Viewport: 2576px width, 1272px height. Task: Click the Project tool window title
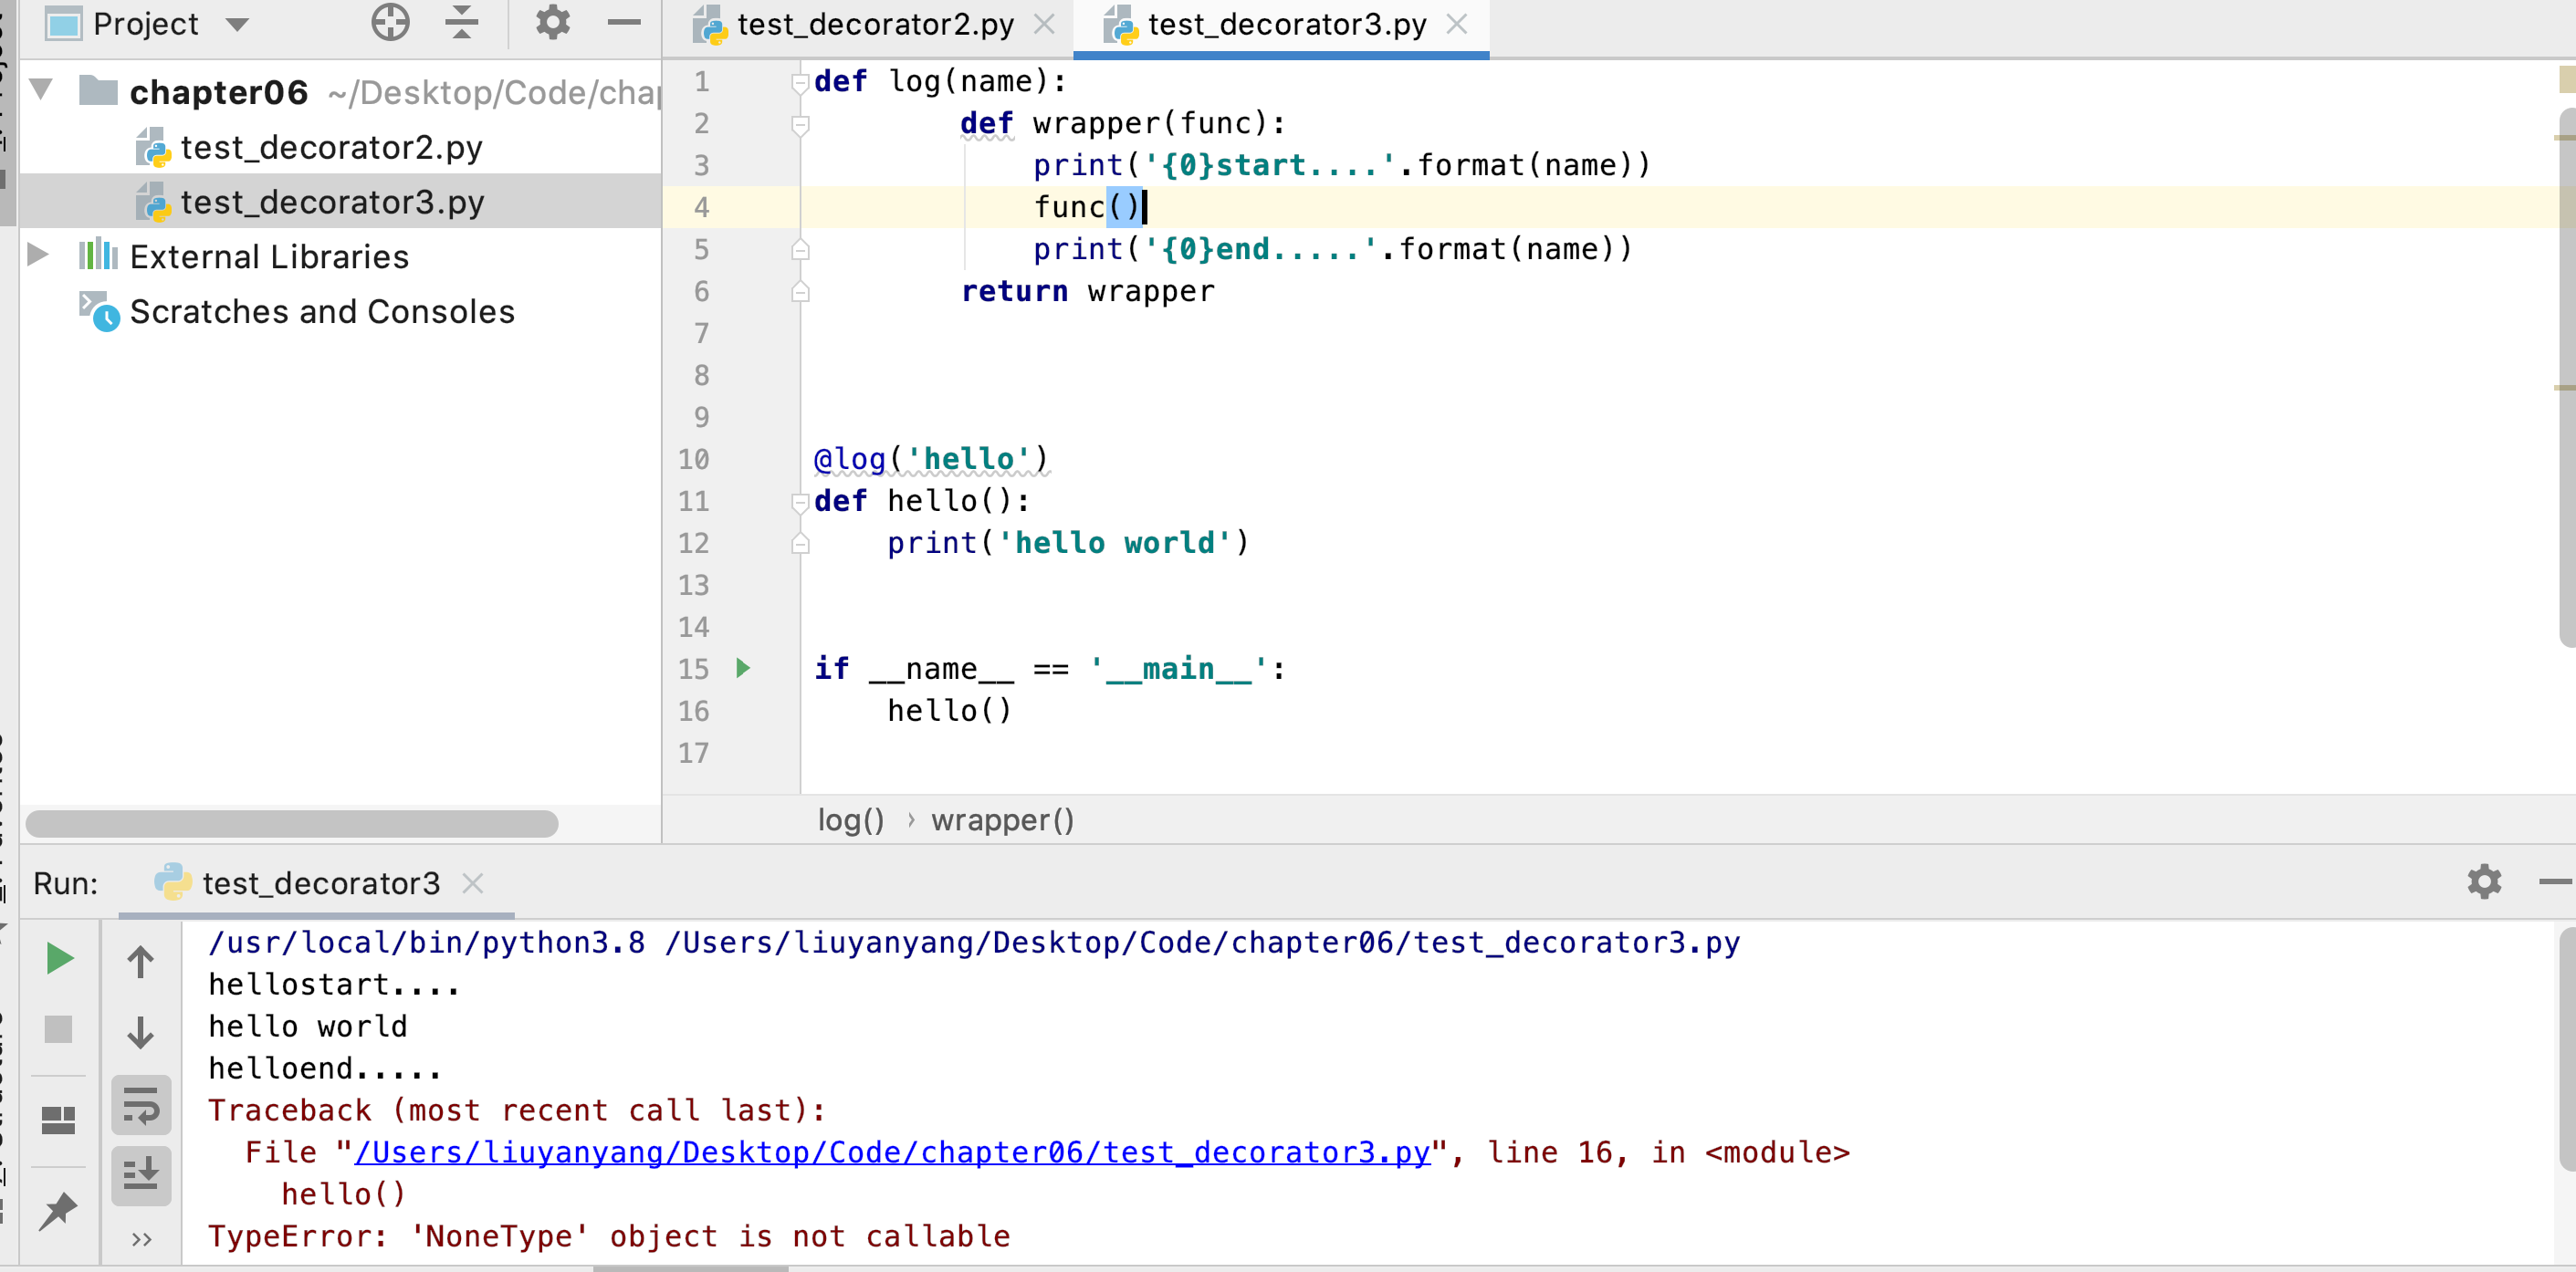(145, 24)
